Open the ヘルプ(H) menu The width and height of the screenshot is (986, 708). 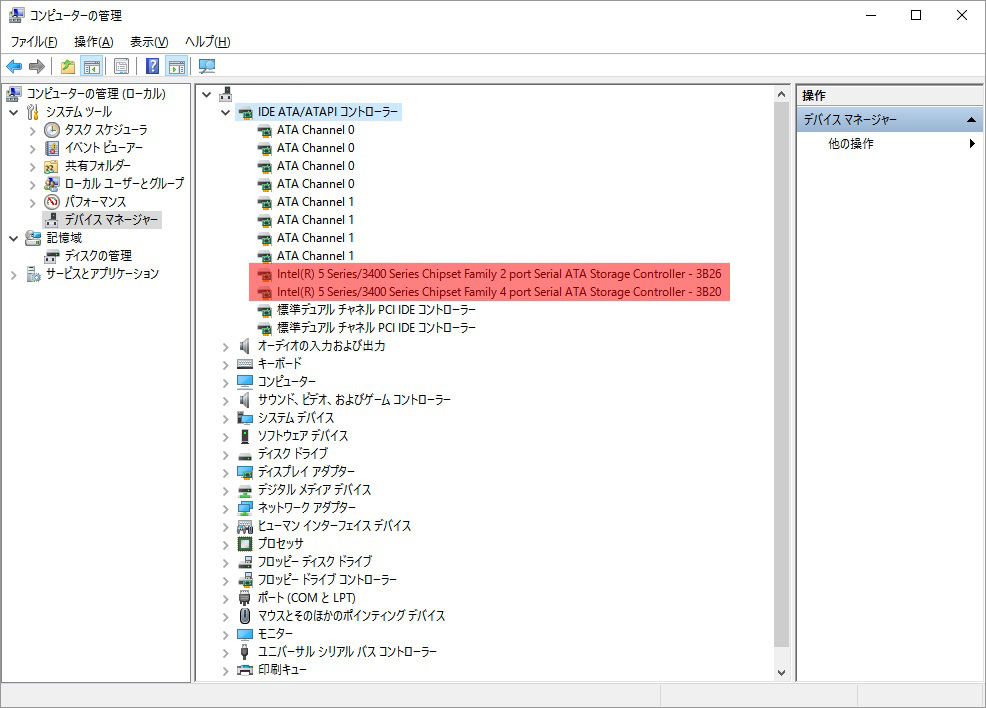[x=208, y=41]
